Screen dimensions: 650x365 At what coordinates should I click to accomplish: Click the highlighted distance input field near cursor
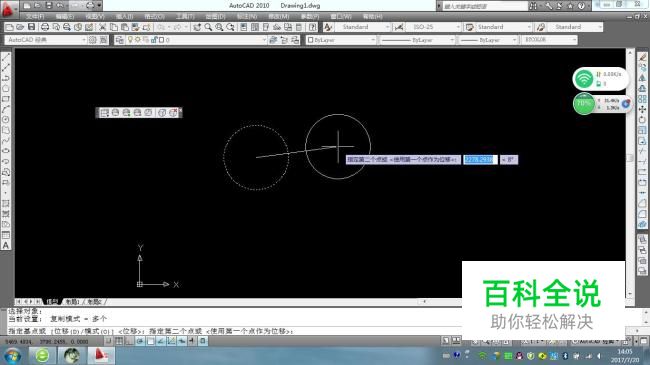coord(480,160)
